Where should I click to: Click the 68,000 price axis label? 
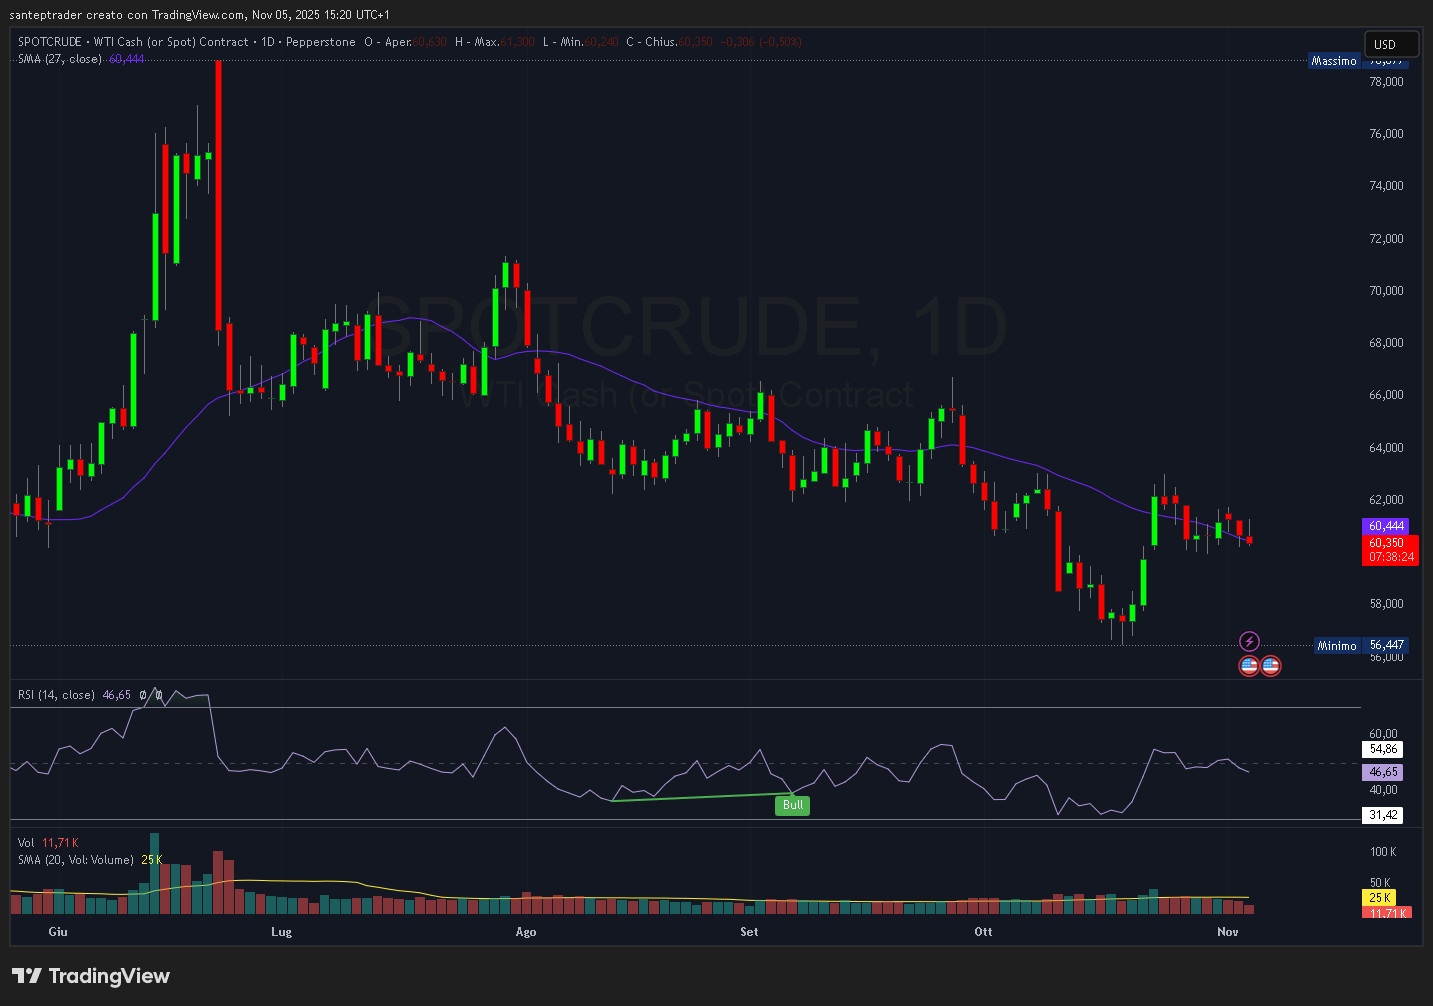pyautogui.click(x=1386, y=343)
